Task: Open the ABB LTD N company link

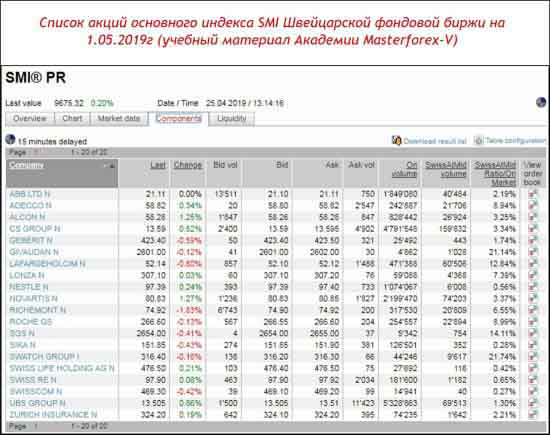Action: click(x=30, y=194)
